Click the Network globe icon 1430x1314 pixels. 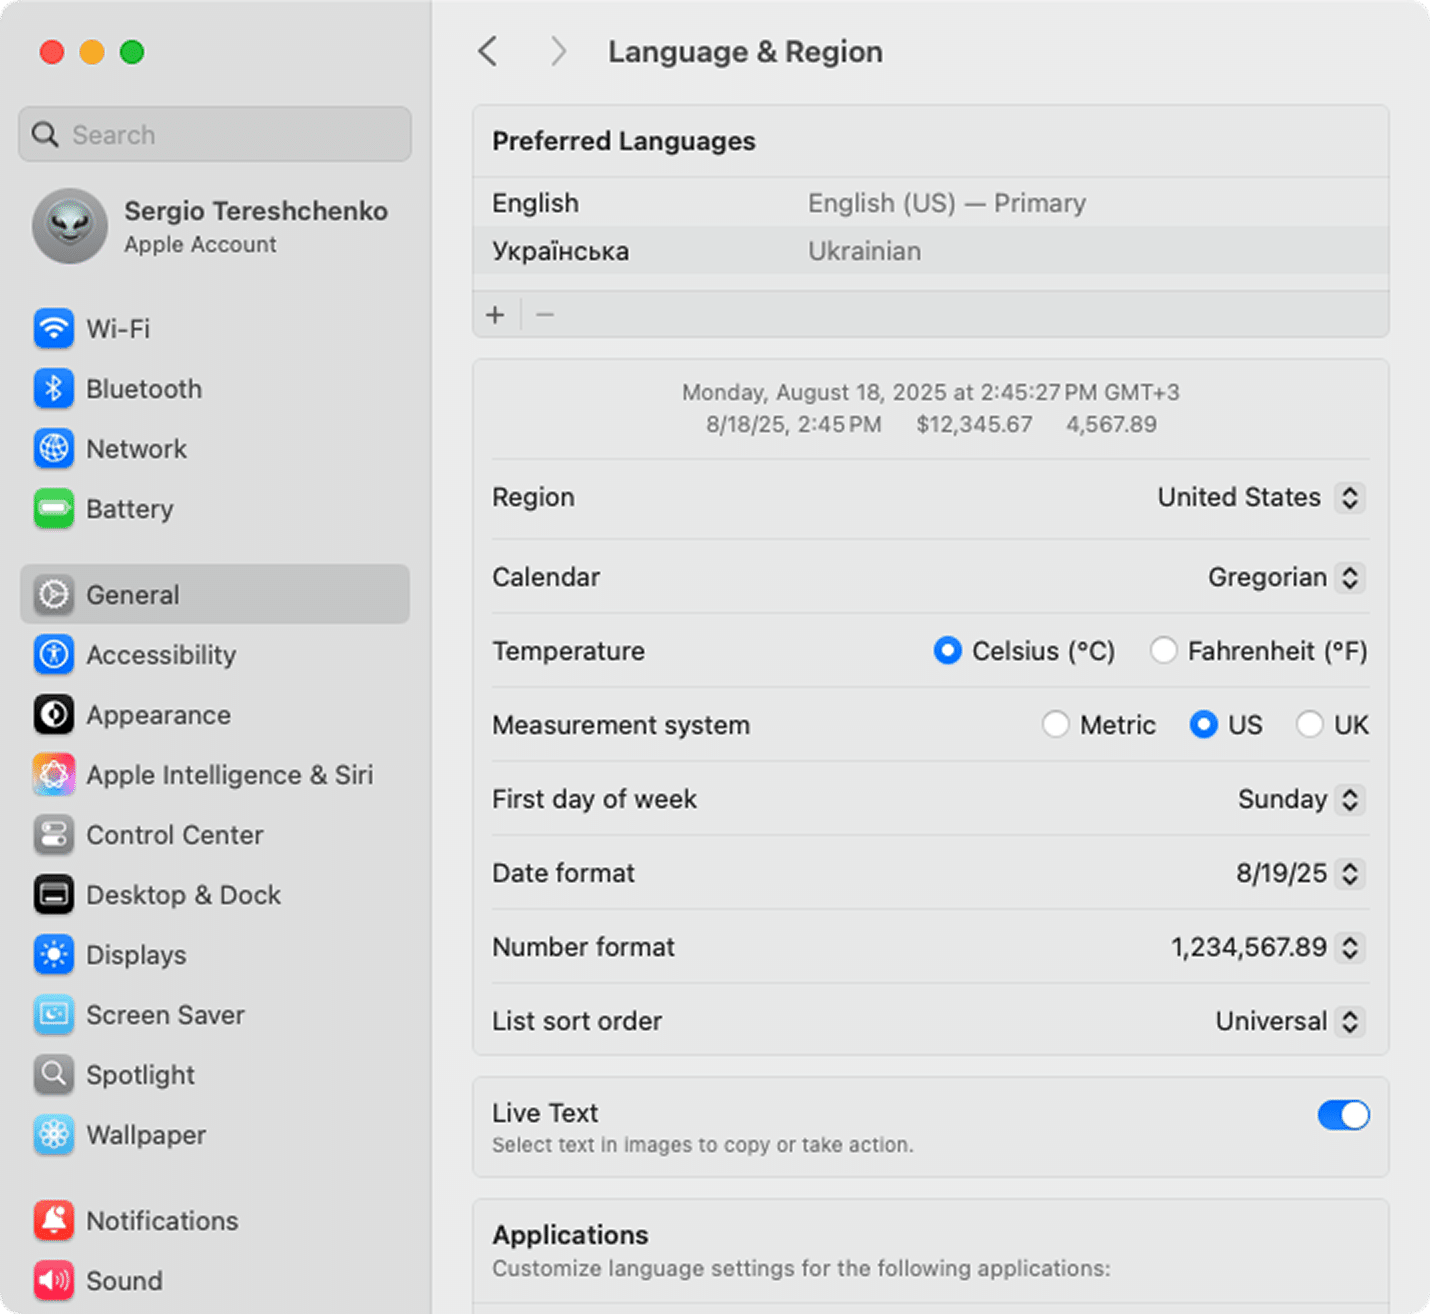click(54, 449)
